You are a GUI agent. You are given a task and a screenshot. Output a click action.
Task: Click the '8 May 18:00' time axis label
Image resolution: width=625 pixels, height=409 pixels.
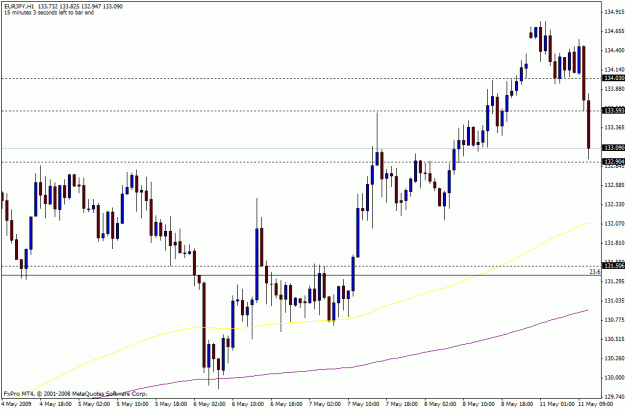pos(518,404)
